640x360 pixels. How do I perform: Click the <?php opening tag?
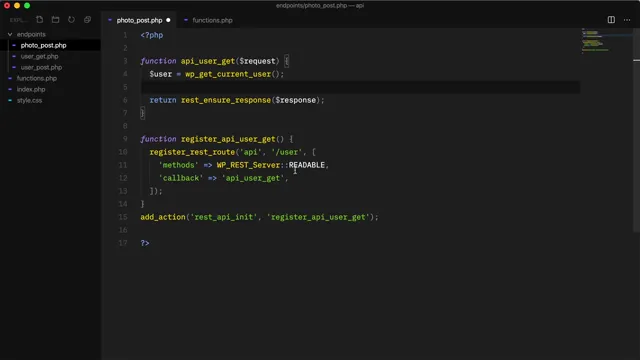pyautogui.click(x=152, y=35)
